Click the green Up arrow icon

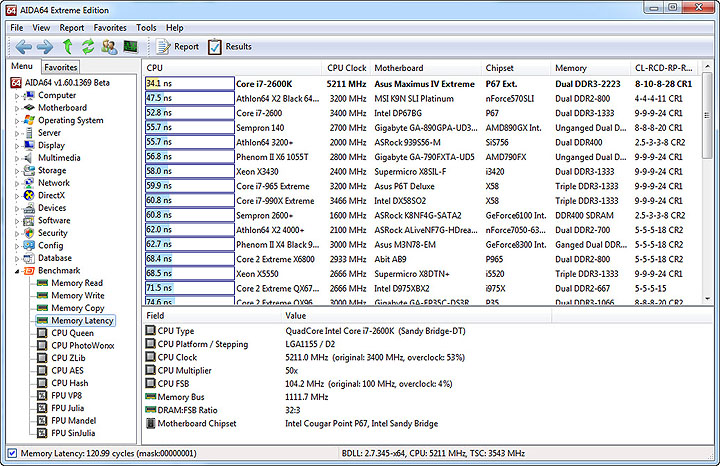pos(68,46)
